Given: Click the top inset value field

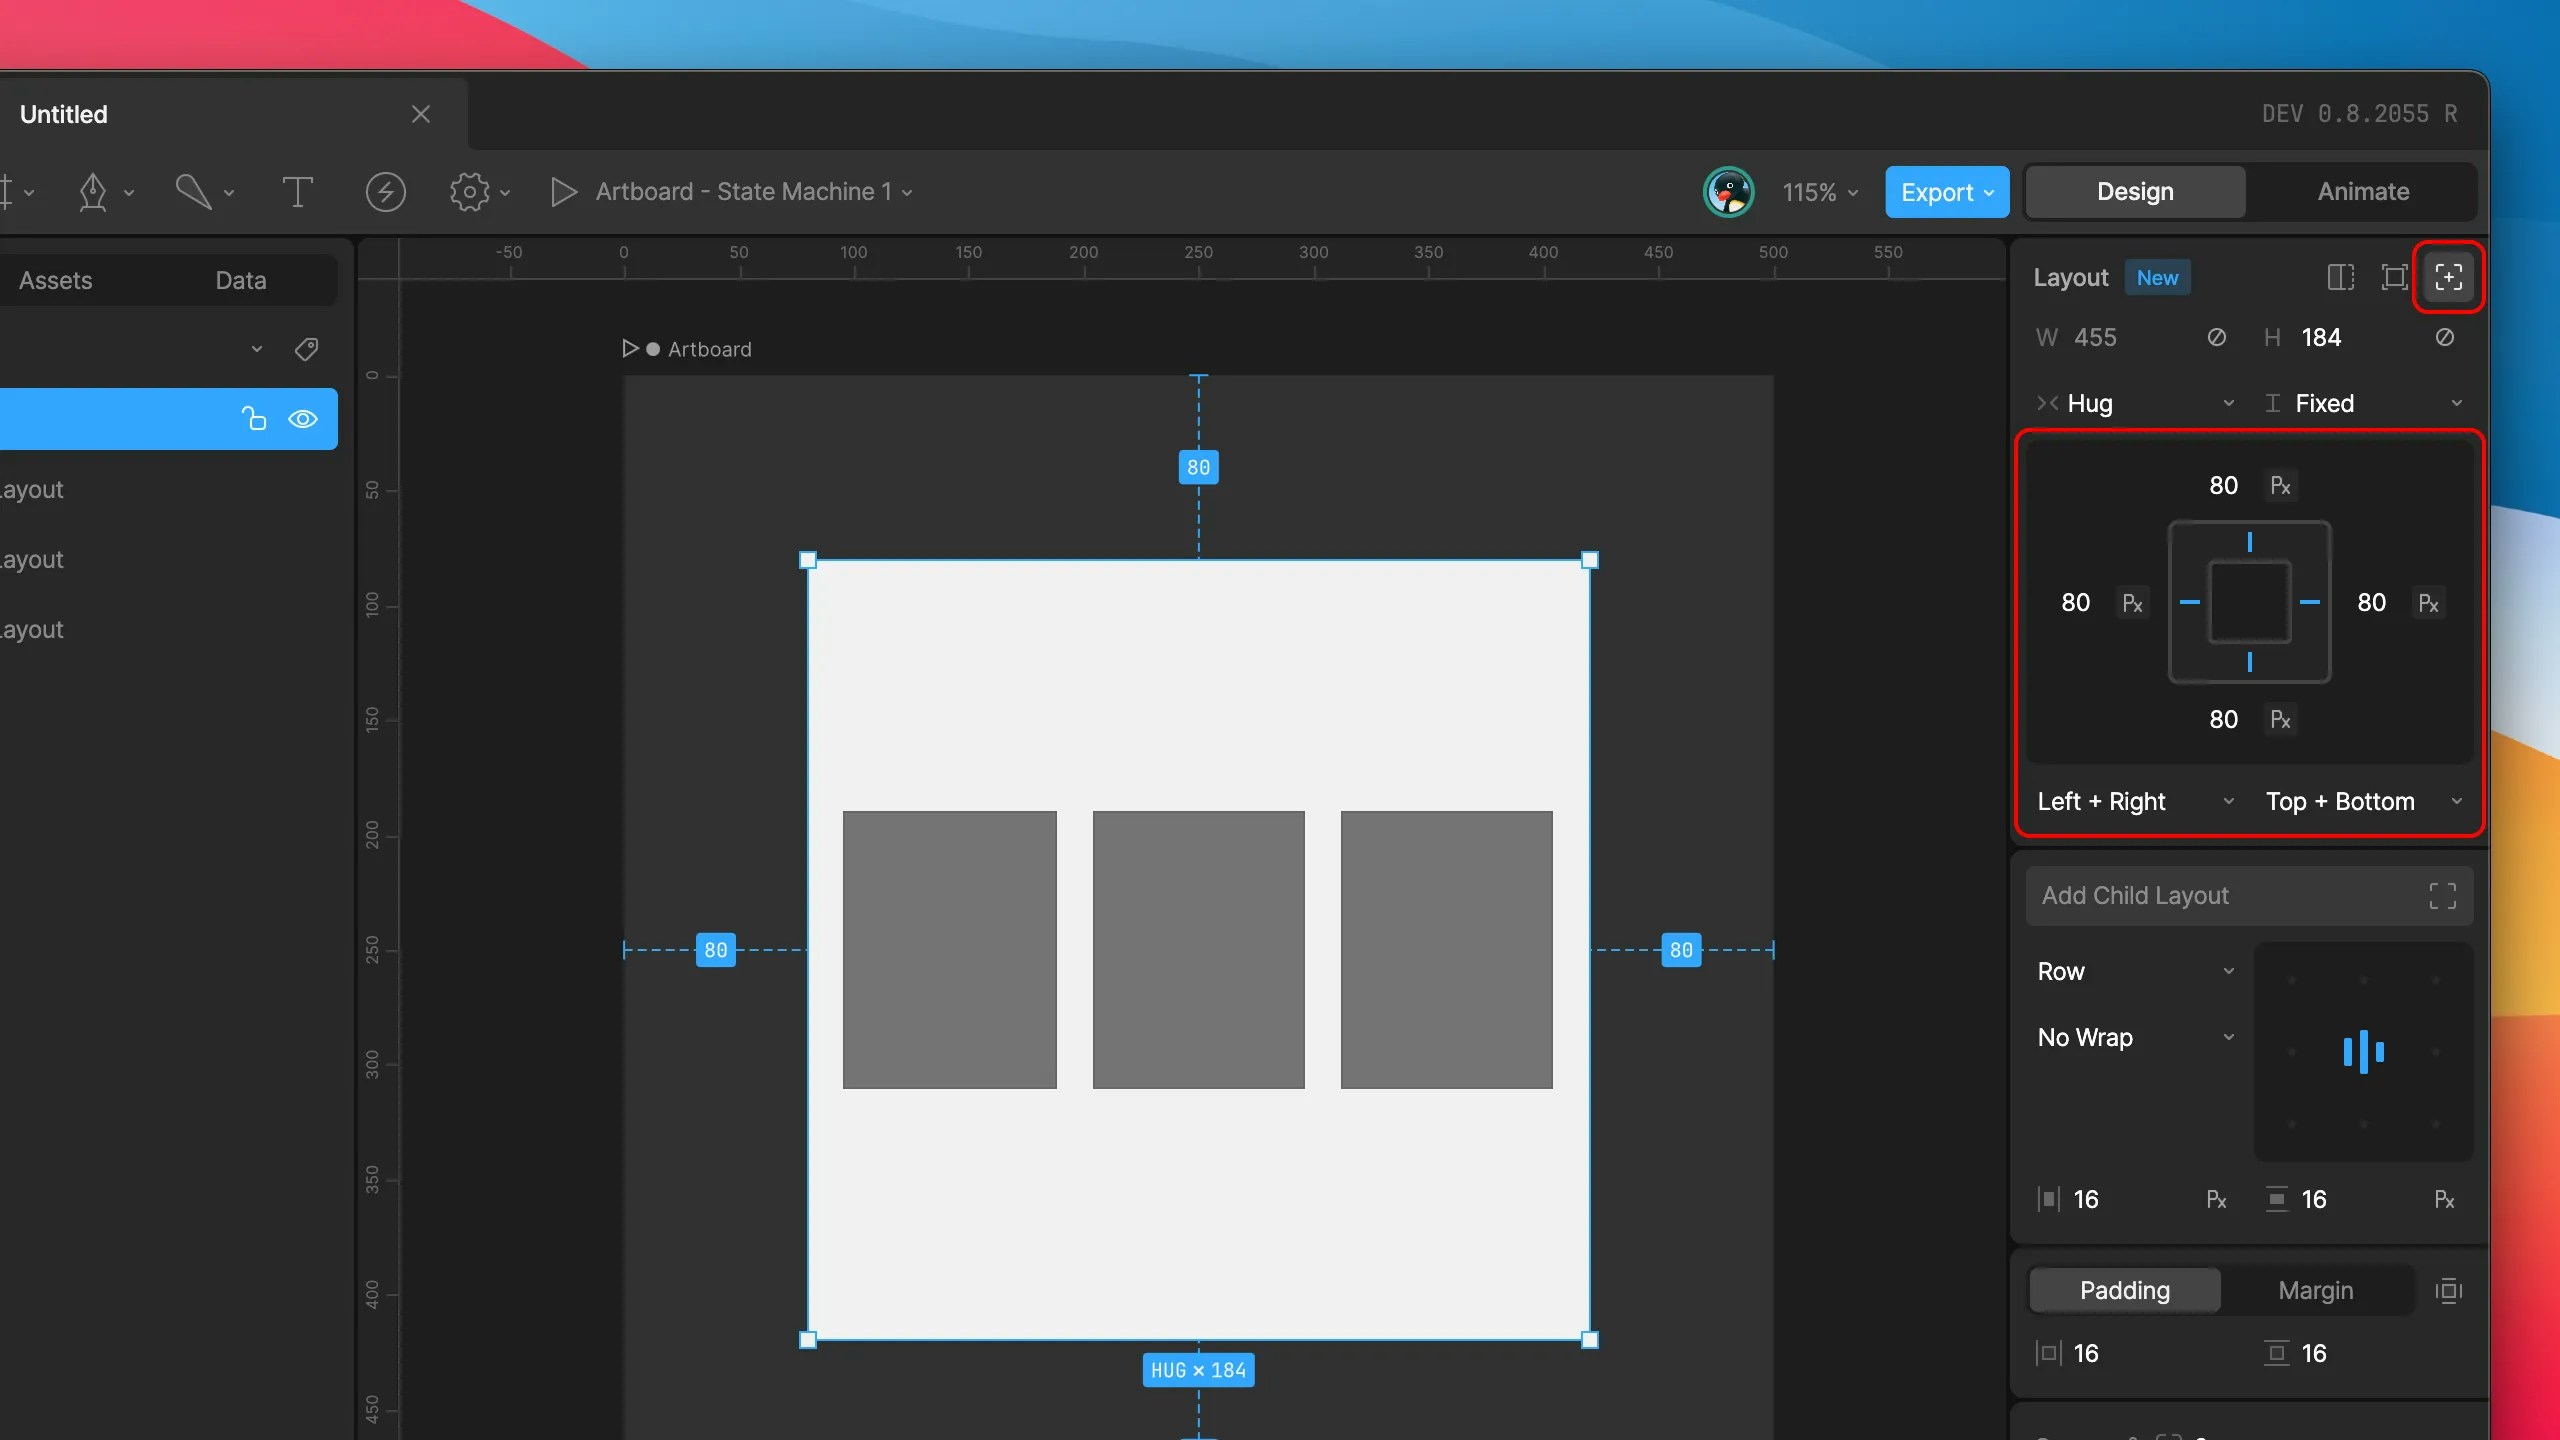Looking at the screenshot, I should pyautogui.click(x=2223, y=486).
